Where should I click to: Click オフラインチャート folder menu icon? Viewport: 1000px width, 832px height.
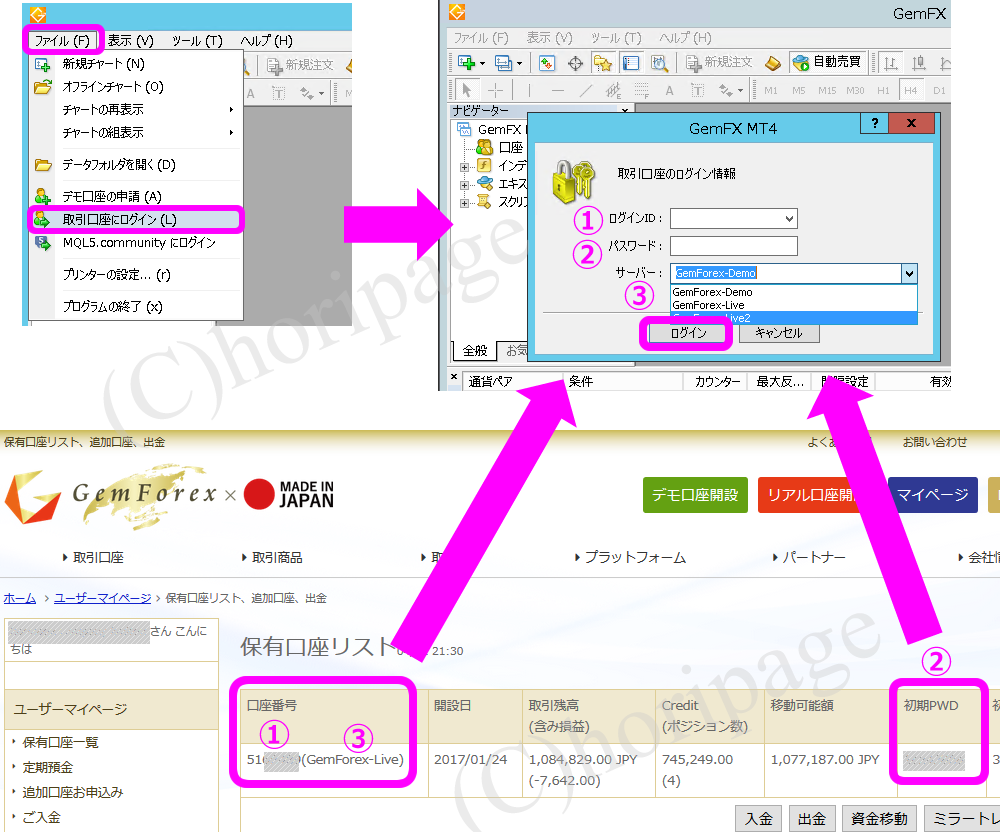43,87
